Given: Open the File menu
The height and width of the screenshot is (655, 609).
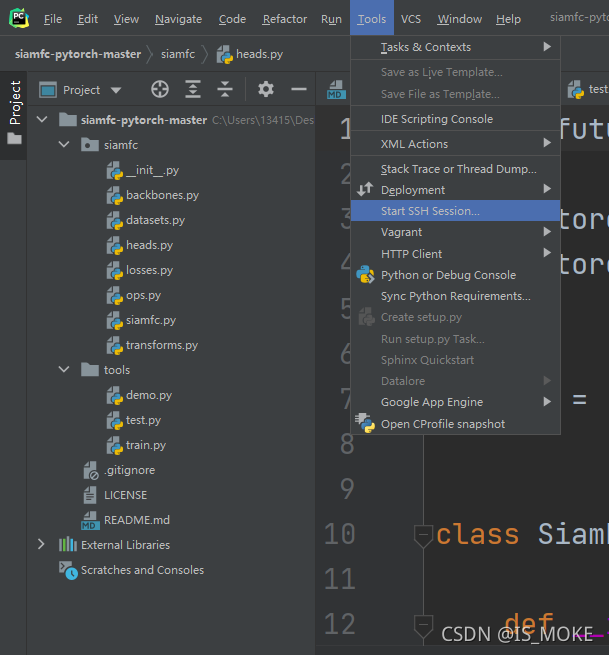Looking at the screenshot, I should coord(53,19).
